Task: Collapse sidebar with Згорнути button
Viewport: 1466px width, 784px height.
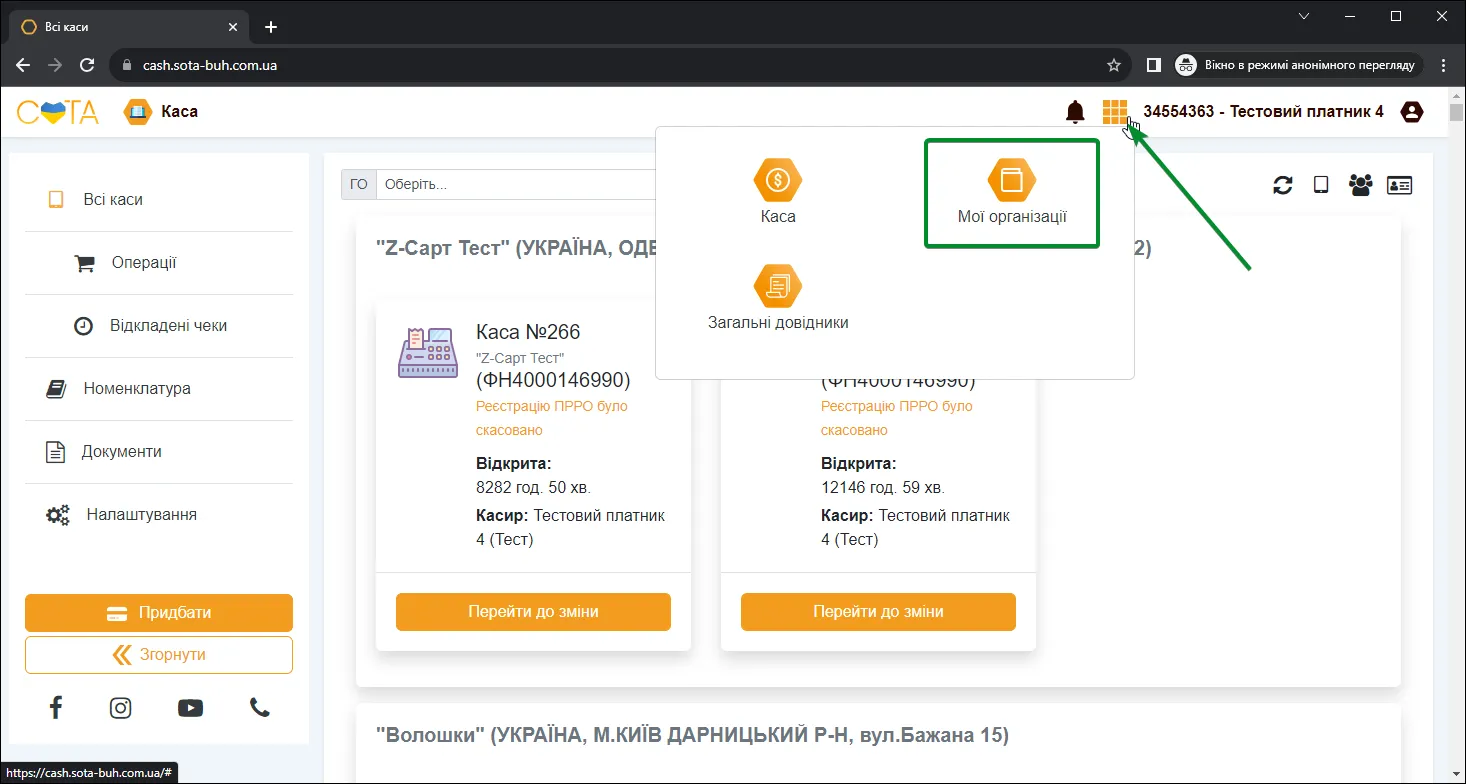Action: 159,655
